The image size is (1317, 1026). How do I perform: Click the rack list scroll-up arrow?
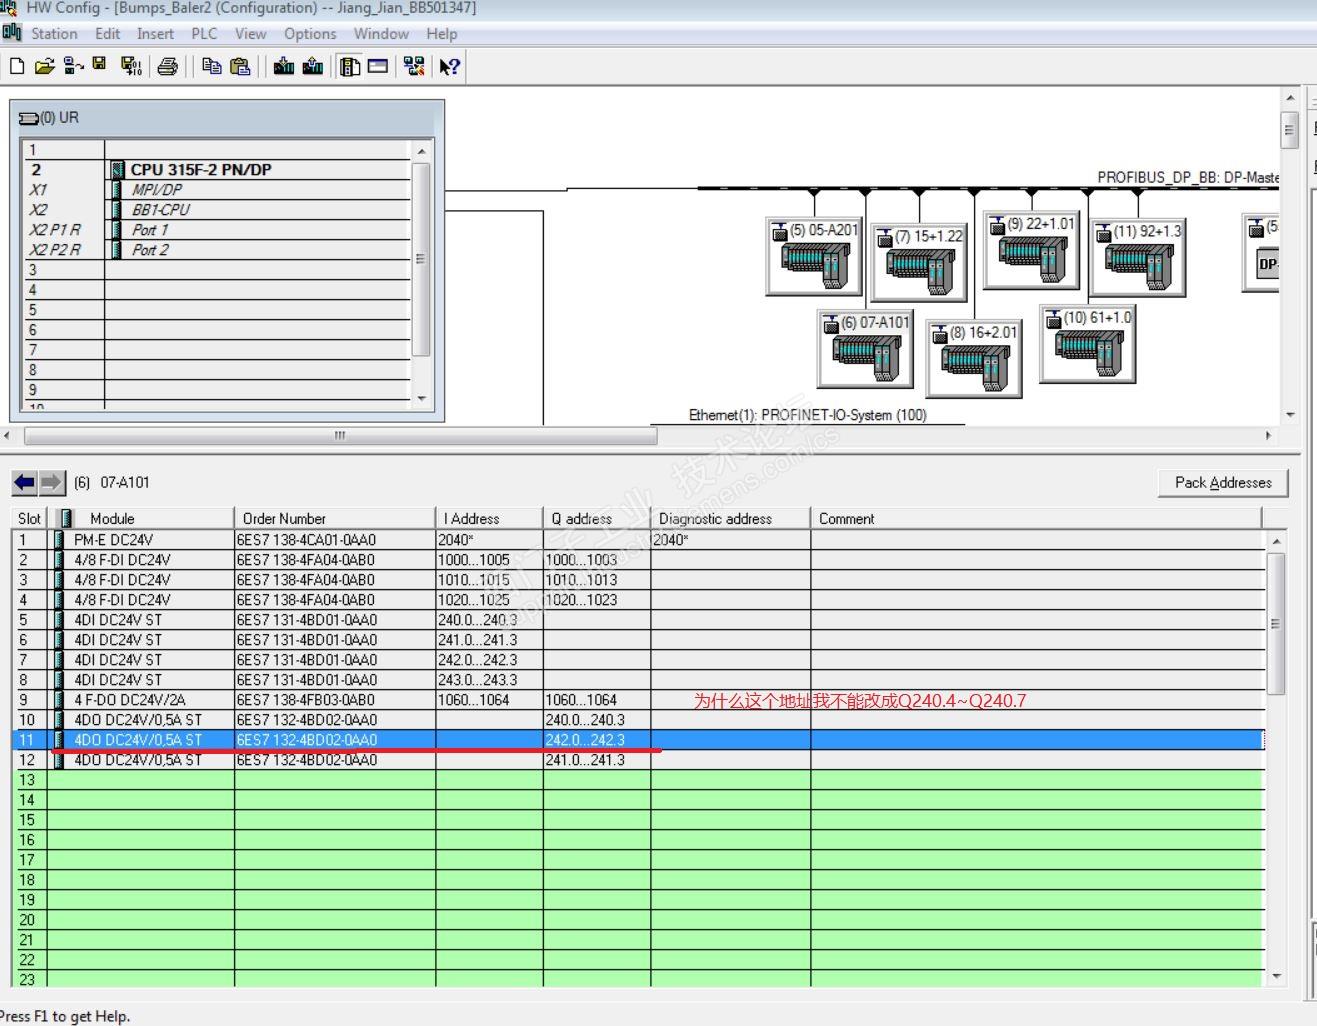421,151
